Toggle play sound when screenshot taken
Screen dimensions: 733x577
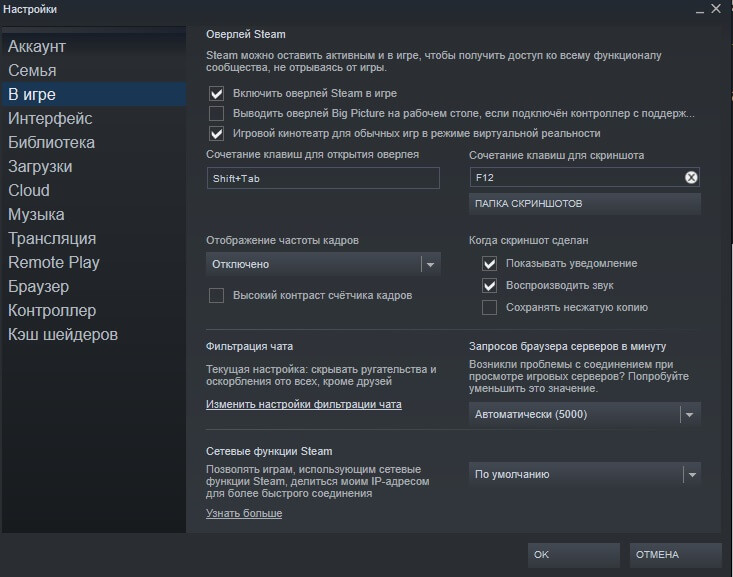pyautogui.click(x=489, y=286)
